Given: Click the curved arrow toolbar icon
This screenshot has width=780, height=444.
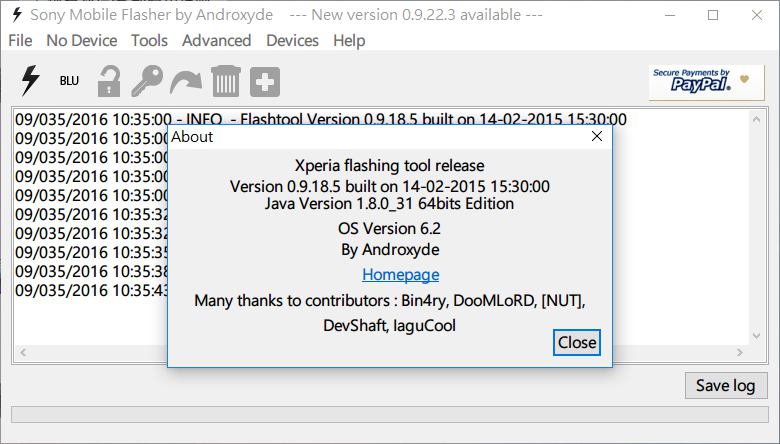Looking at the screenshot, I should [x=186, y=83].
